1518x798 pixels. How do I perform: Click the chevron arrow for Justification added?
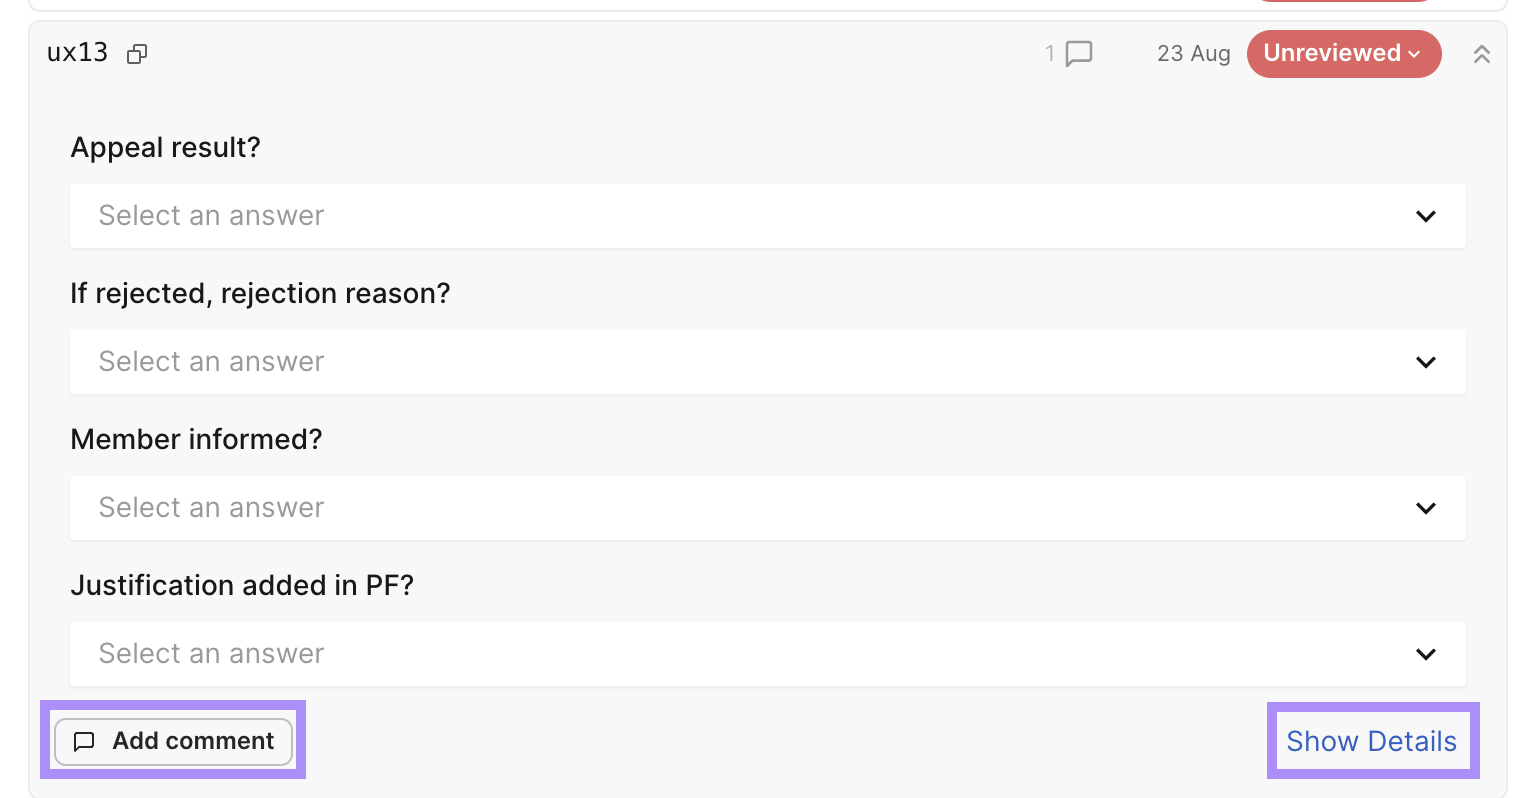click(1425, 654)
